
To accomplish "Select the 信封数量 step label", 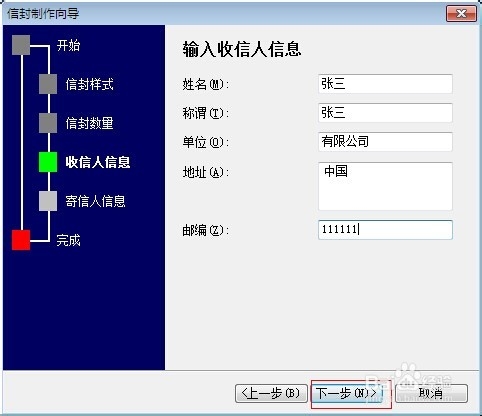I will [89, 123].
